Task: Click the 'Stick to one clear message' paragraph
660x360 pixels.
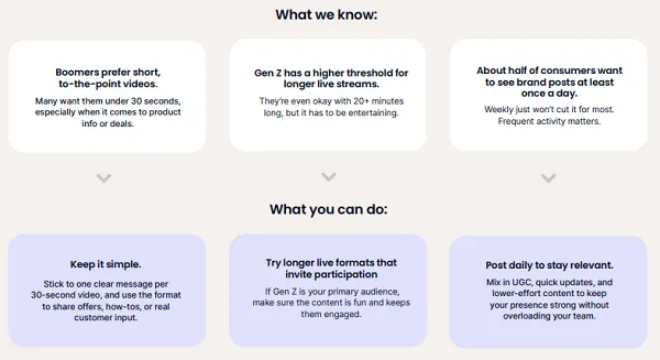Action: (106, 301)
